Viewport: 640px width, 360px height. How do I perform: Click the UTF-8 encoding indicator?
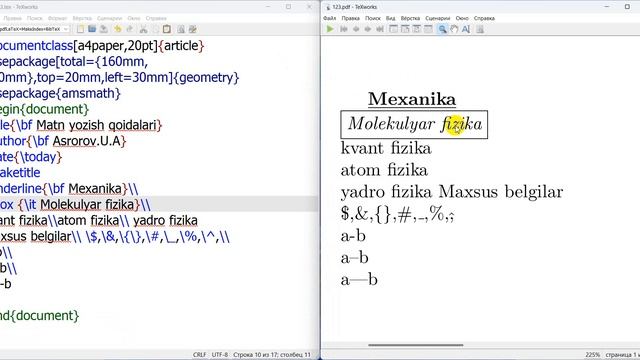click(220, 355)
